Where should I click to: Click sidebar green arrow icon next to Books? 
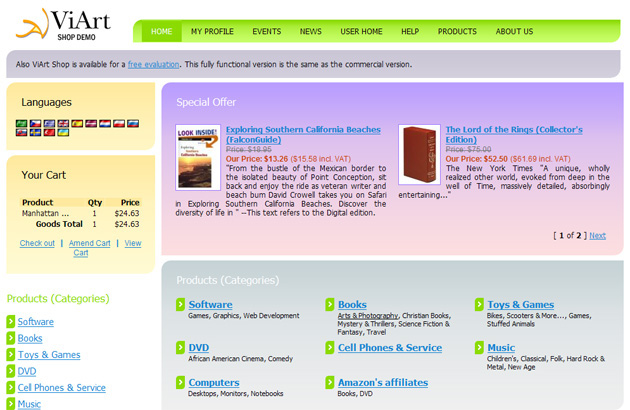[11, 338]
